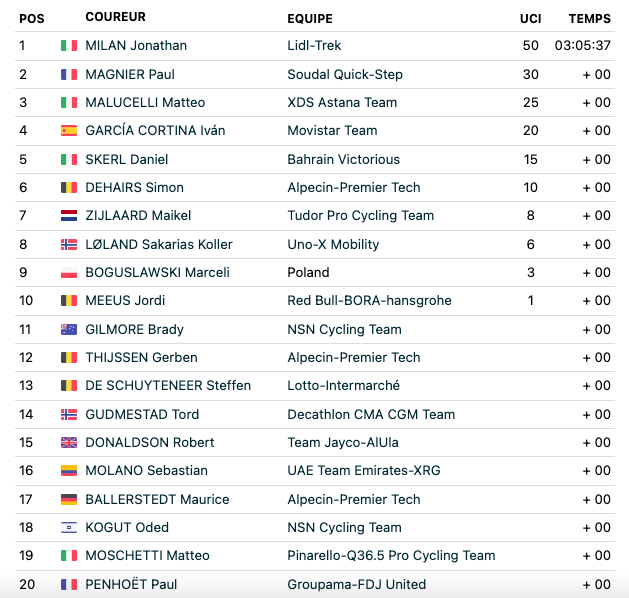Click the TEMPS column header
Viewport: 629px width, 598px height.
(590, 19)
